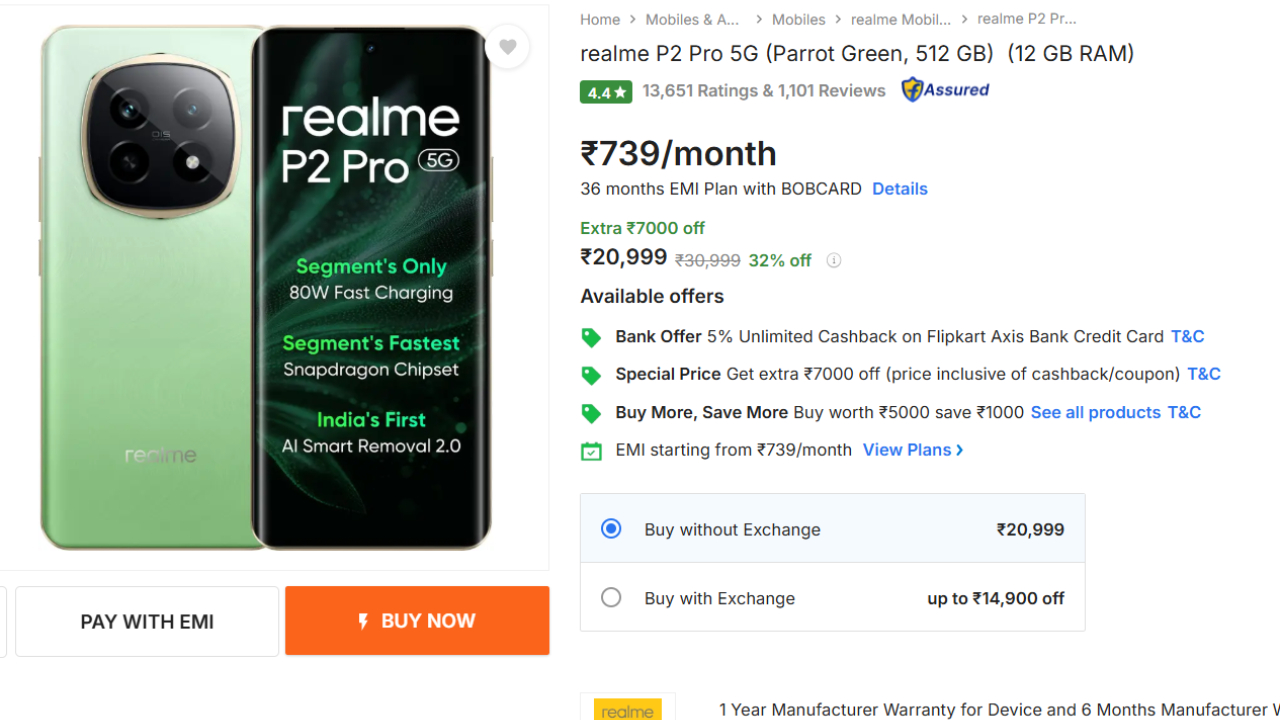1280x720 pixels.
Task: Click PAY WITH EMI button
Action: (147, 622)
